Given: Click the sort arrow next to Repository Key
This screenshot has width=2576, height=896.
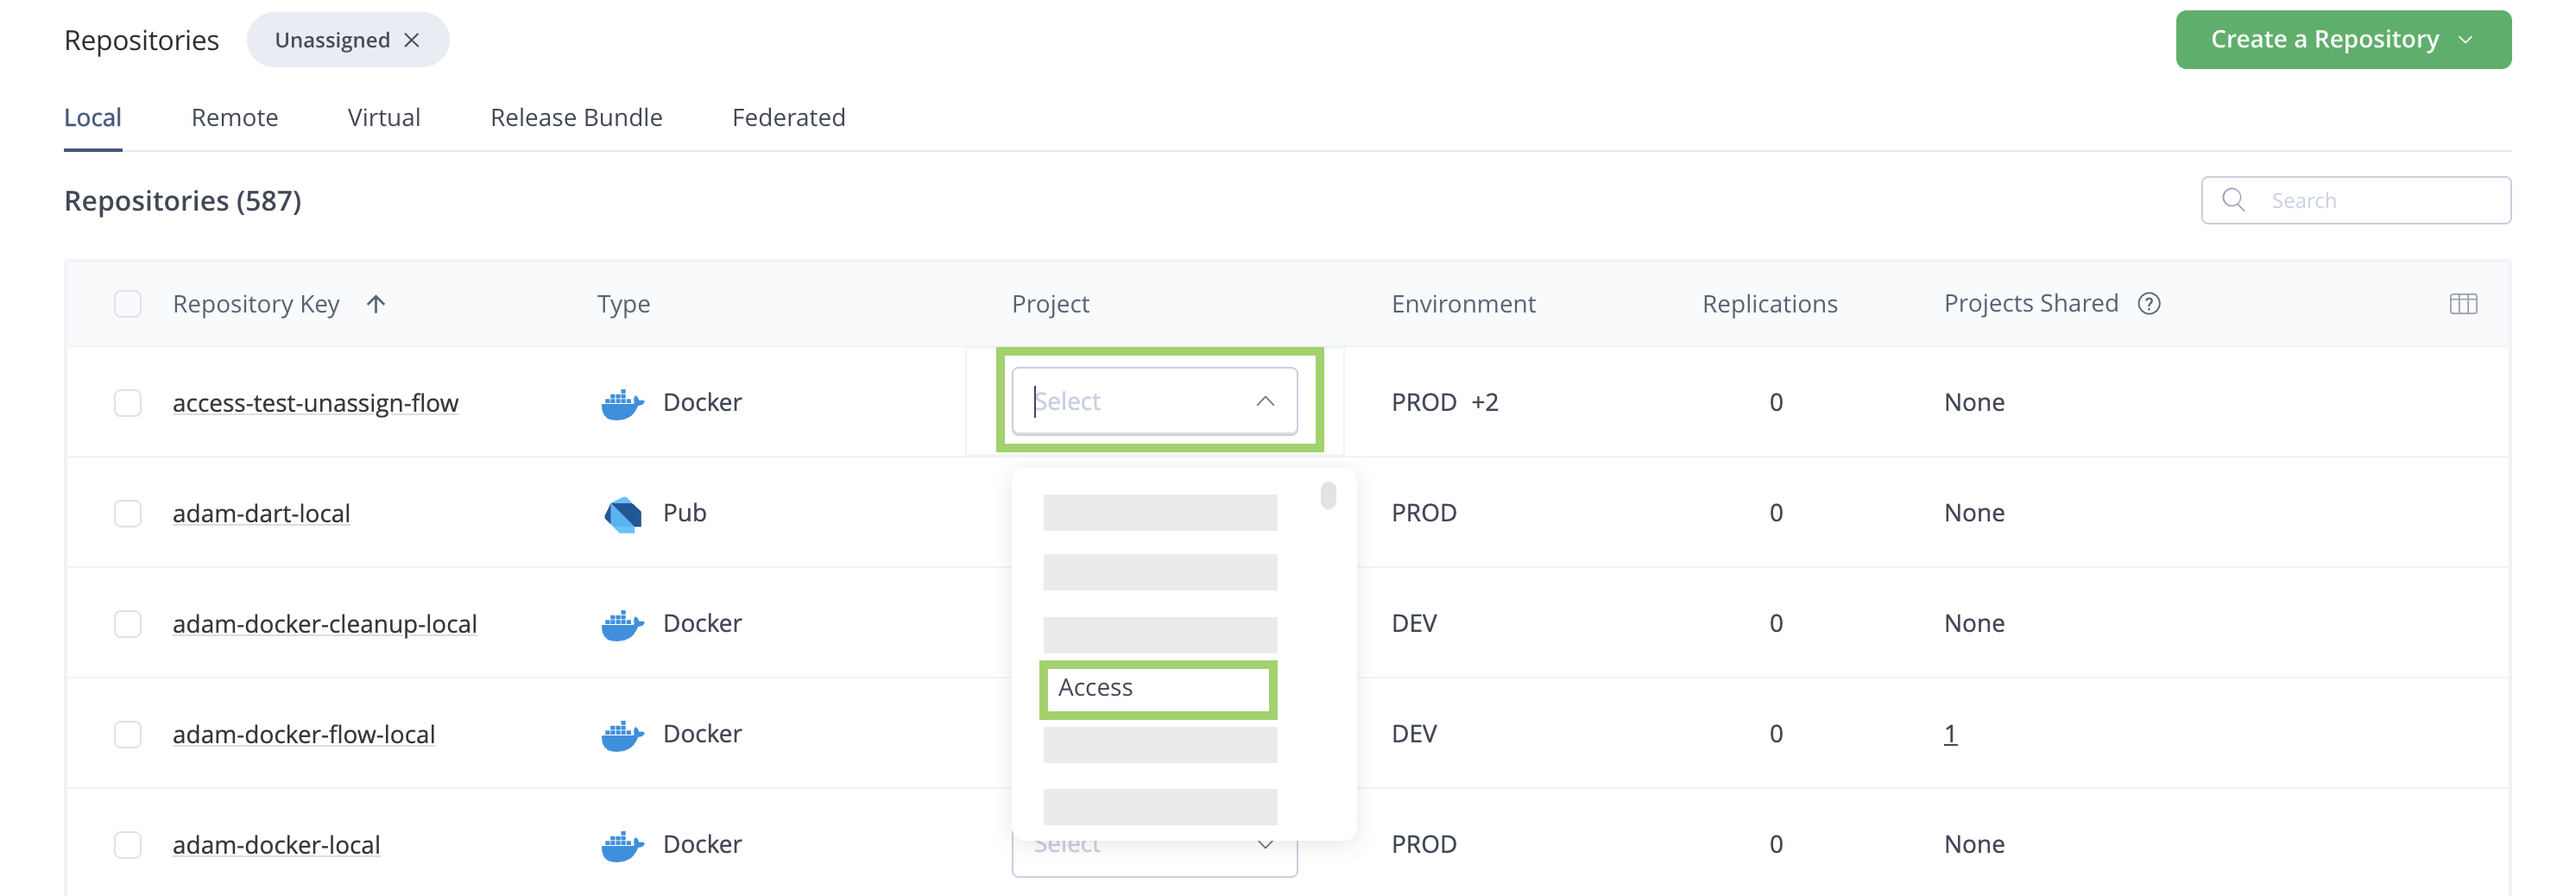Looking at the screenshot, I should pyautogui.click(x=376, y=303).
